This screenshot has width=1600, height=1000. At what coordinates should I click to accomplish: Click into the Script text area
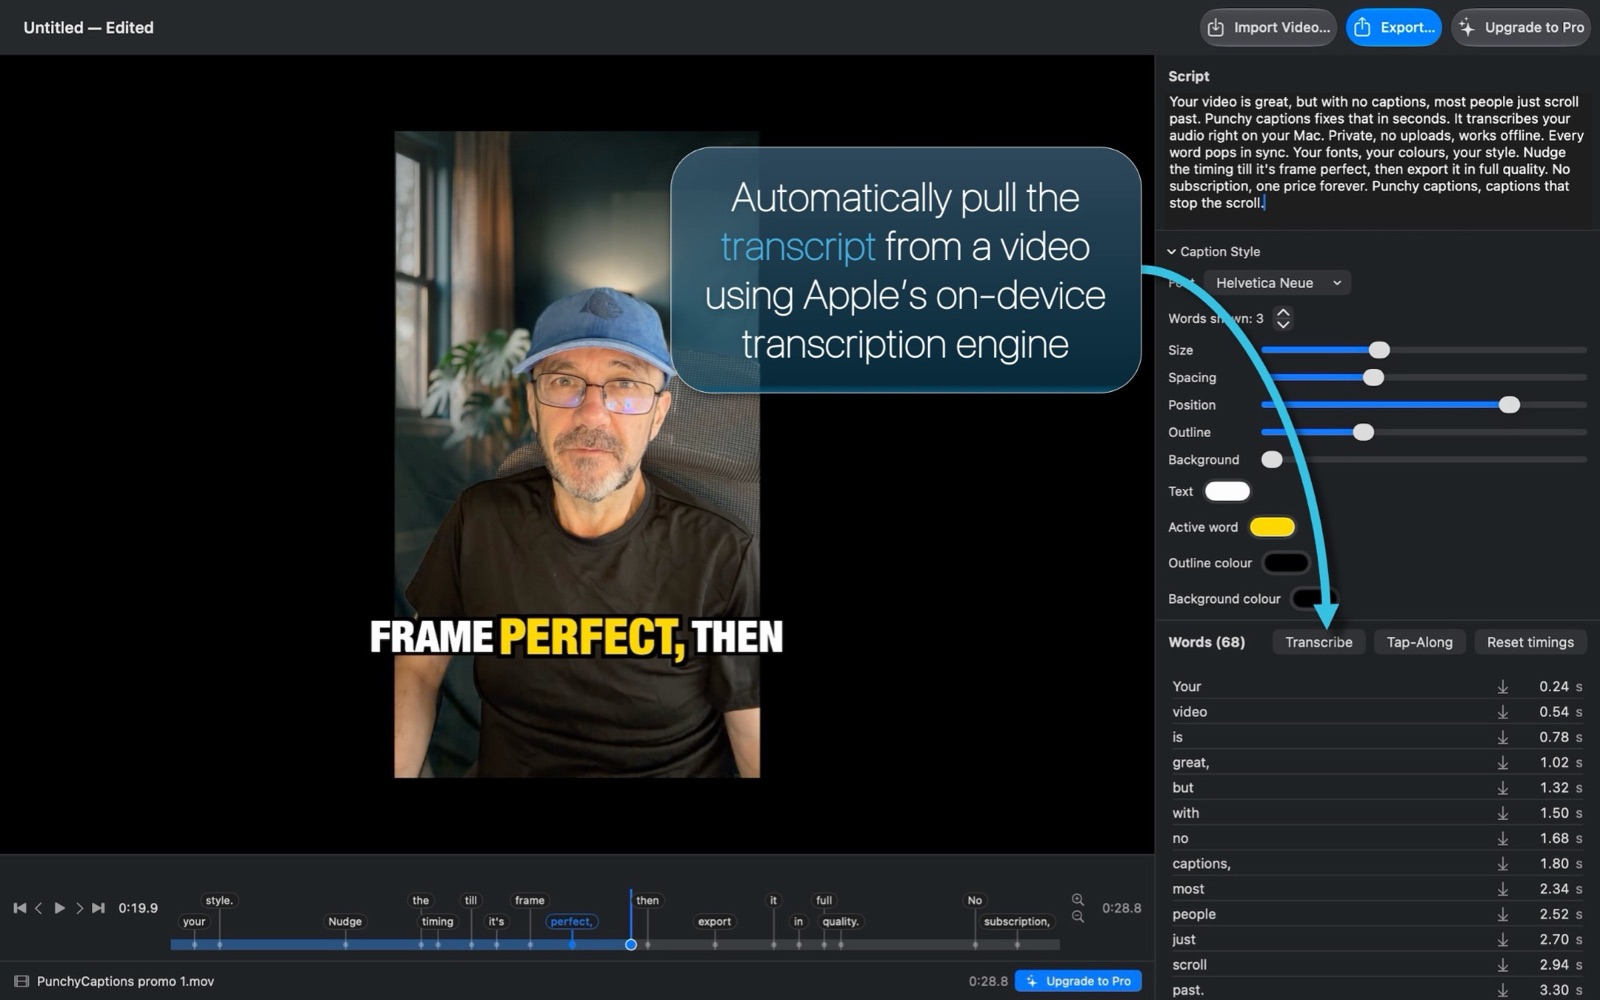tap(1376, 152)
